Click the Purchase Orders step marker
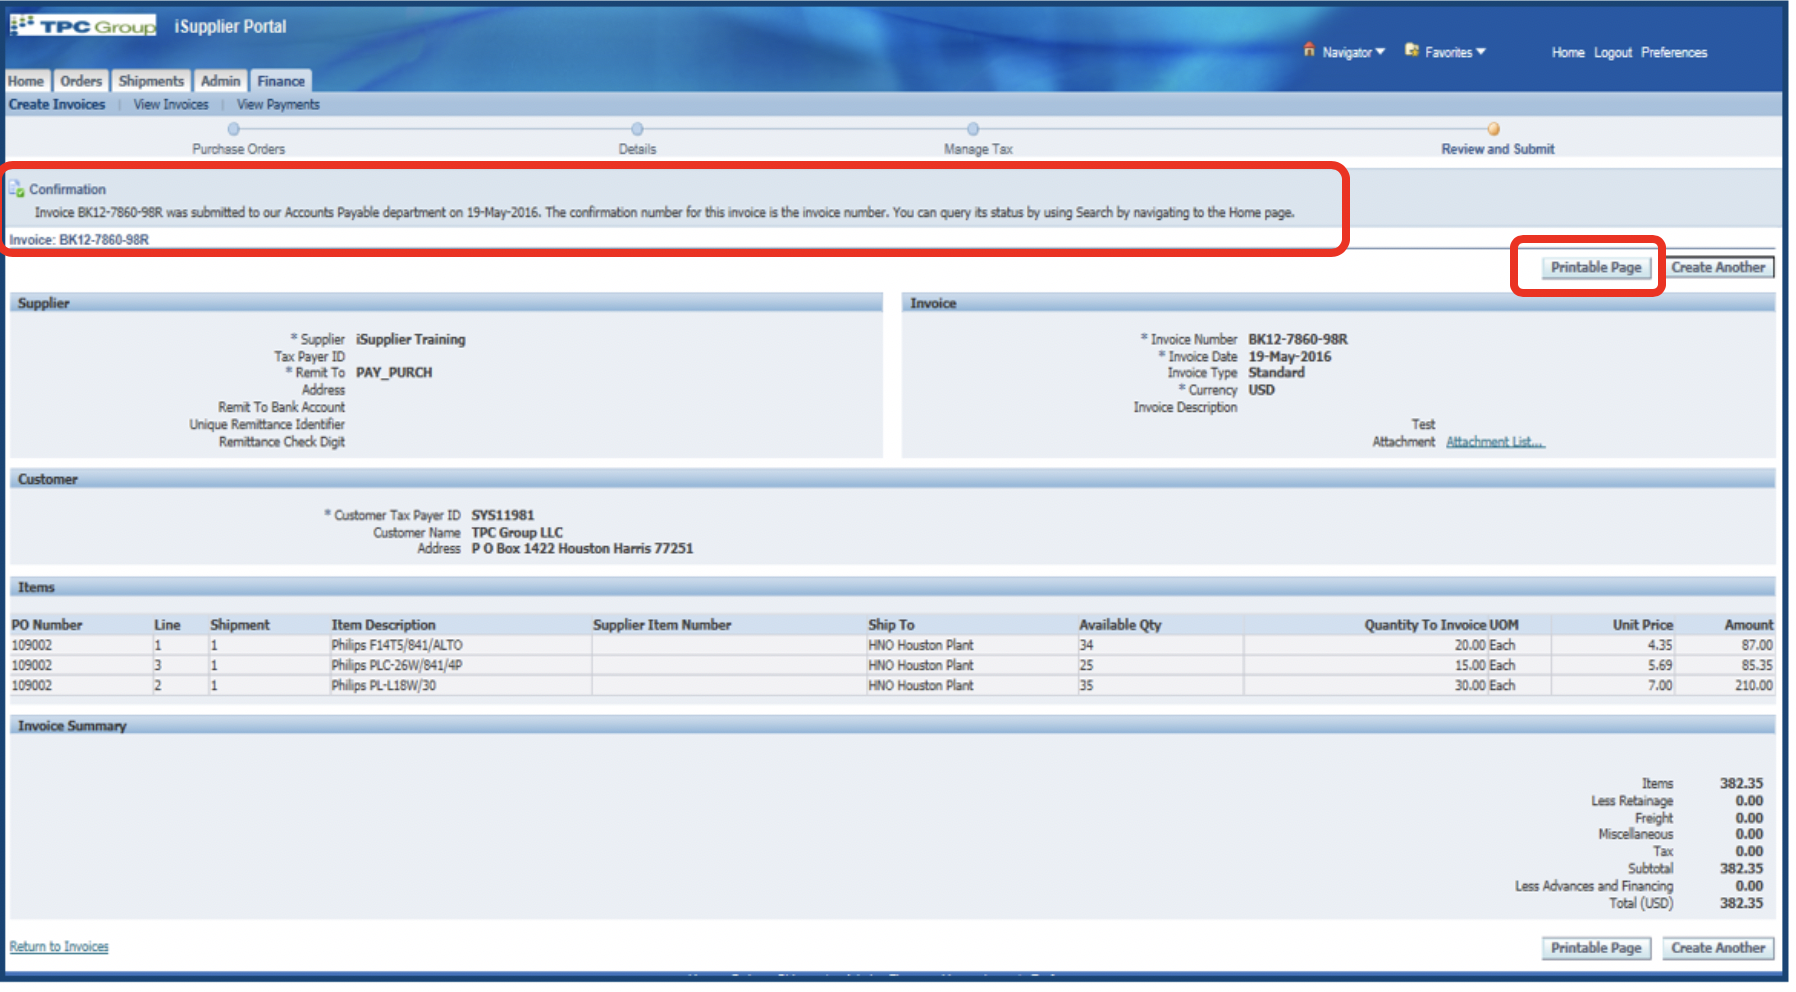This screenshot has height=992, width=1796. click(x=234, y=129)
